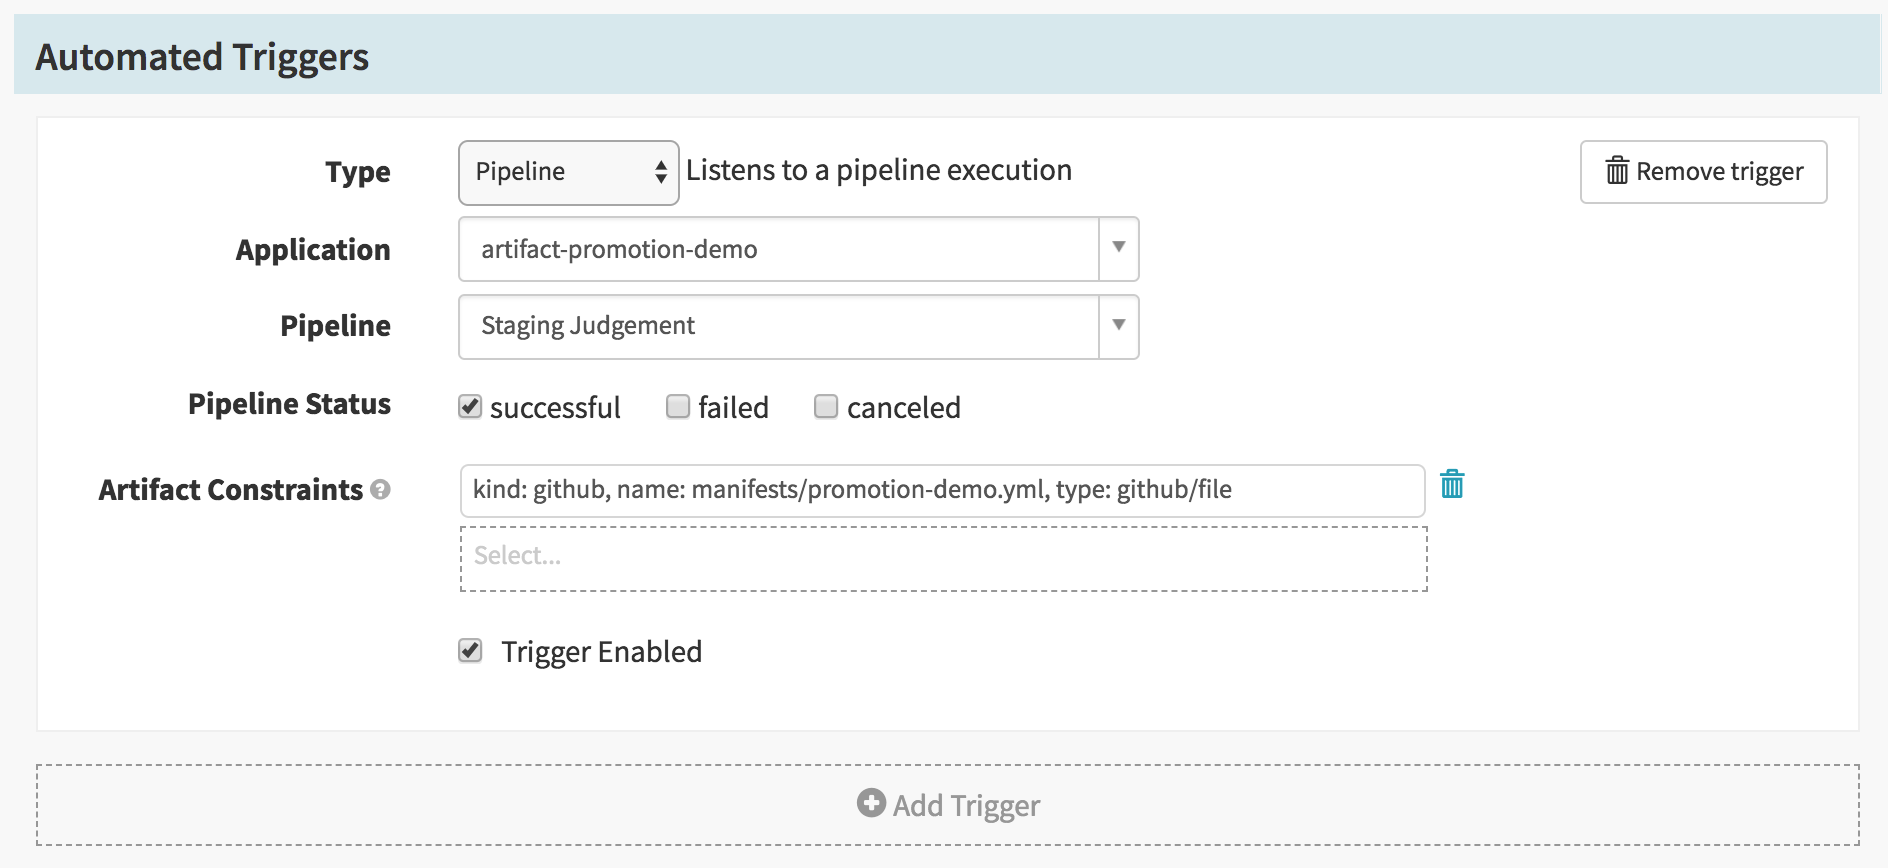Delete the github artifact constraint via trash icon
The image size is (1888, 868).
tap(1452, 485)
